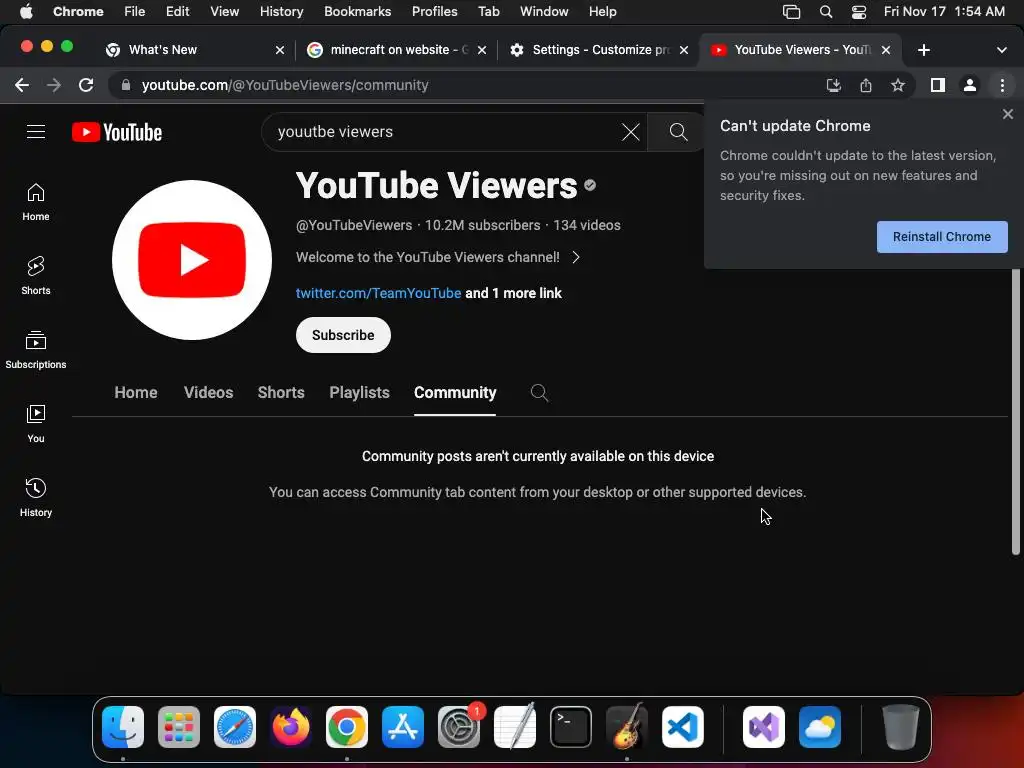Bookmark this page with the star icon

click(898, 85)
